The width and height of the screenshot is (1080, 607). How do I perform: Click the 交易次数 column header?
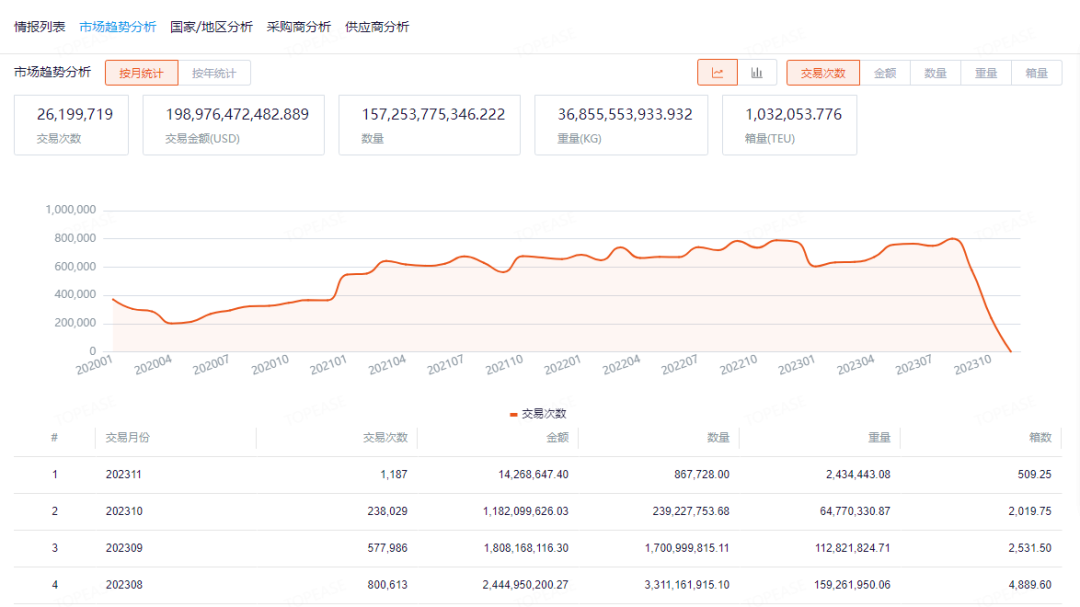[x=386, y=438]
